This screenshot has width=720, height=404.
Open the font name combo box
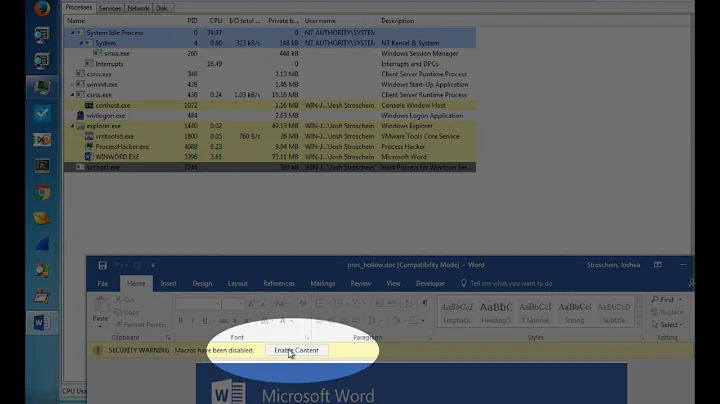[x=198, y=303]
